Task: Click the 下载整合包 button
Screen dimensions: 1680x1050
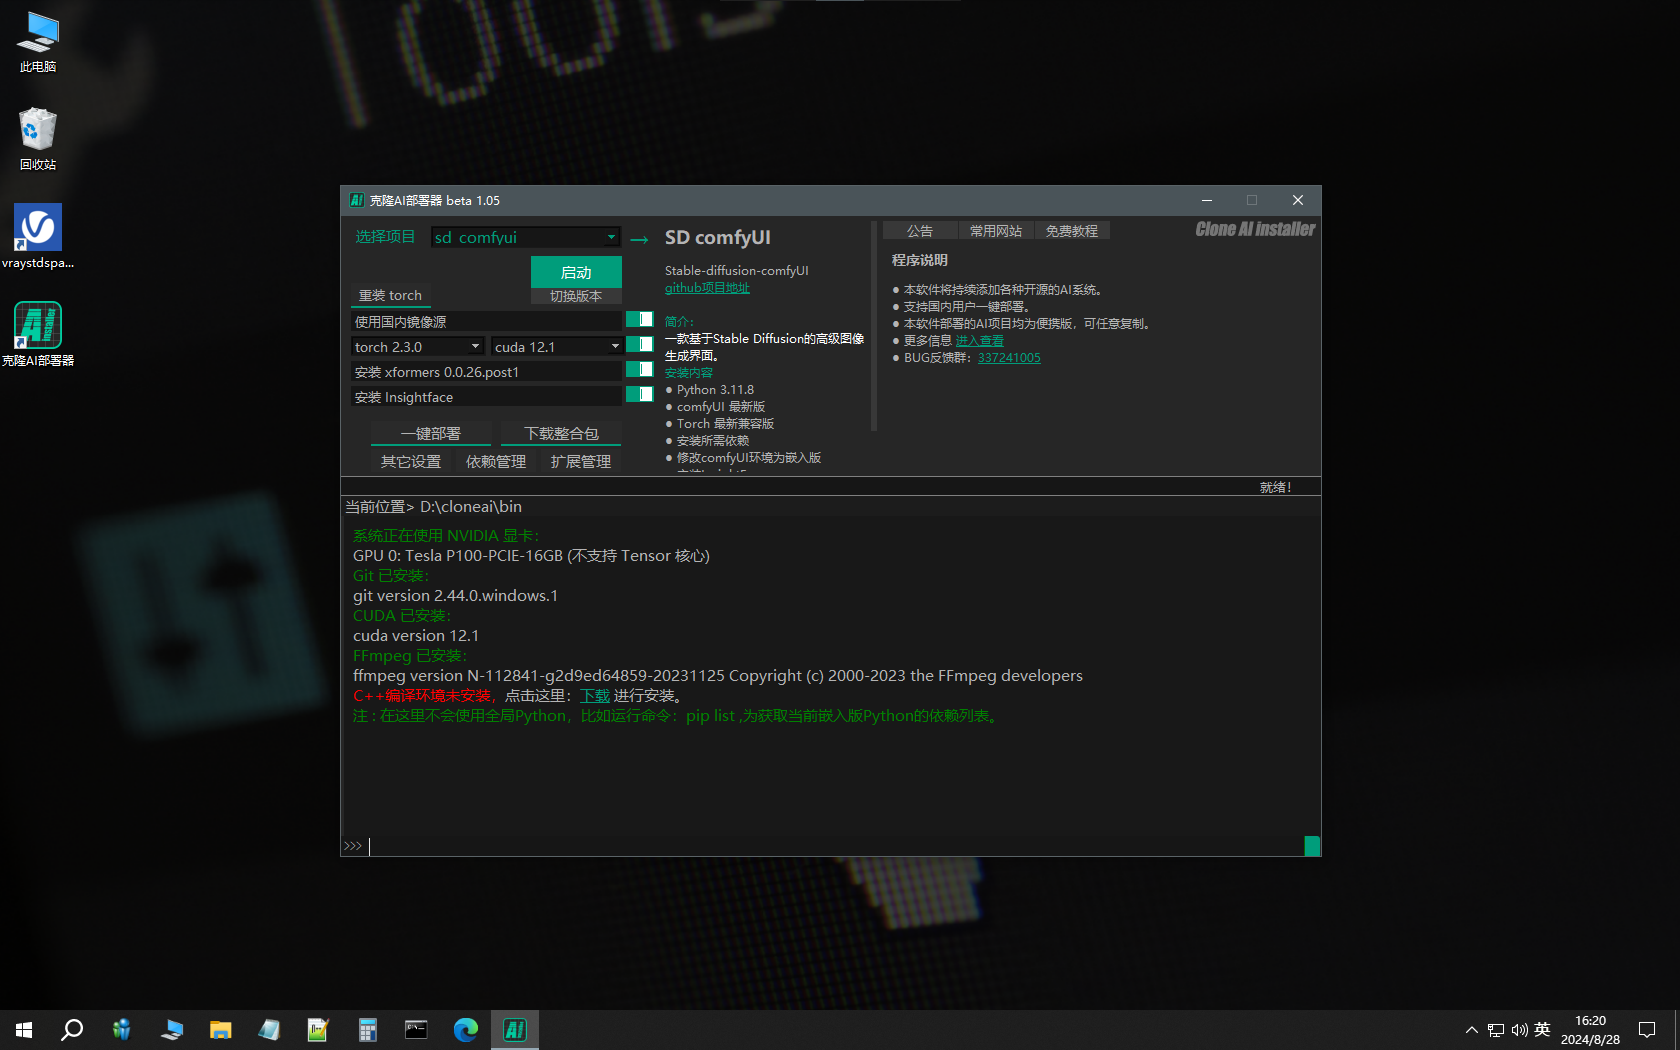Action: coord(561,434)
